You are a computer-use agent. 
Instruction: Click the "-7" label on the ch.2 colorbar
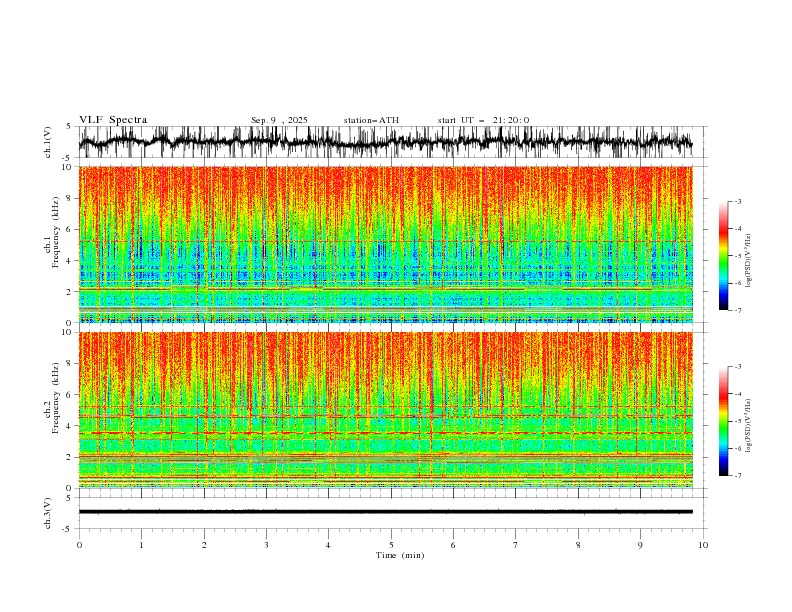click(737, 476)
